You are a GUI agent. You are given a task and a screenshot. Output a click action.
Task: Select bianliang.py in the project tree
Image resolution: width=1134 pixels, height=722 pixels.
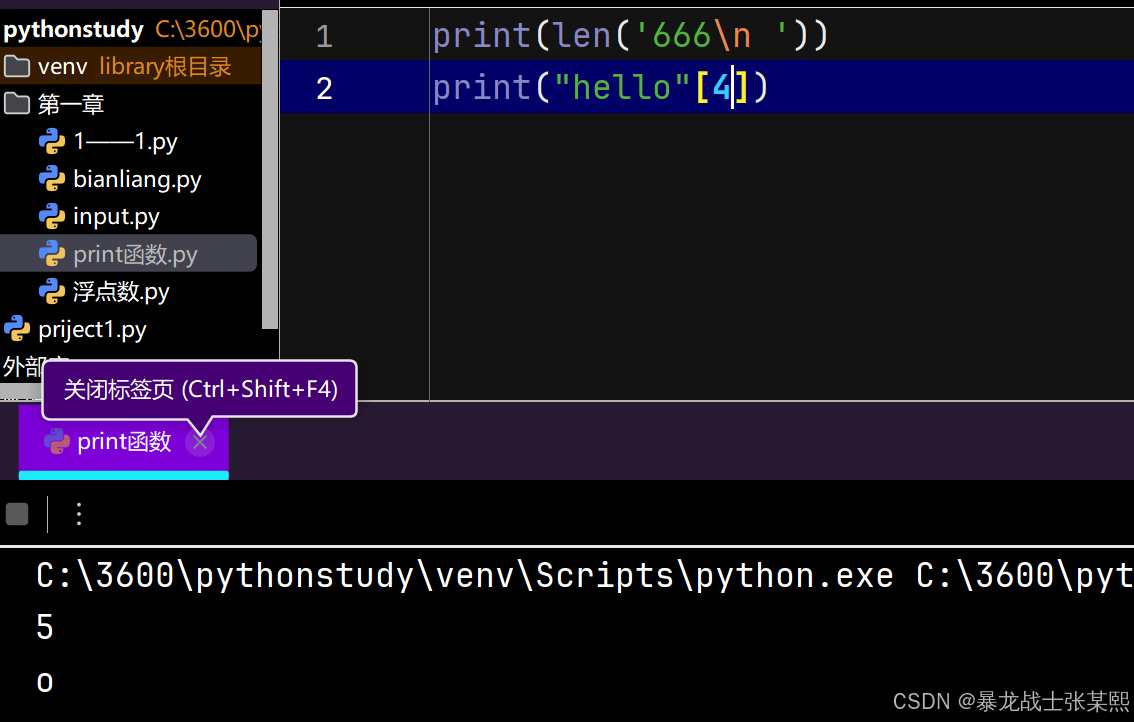[x=135, y=178]
